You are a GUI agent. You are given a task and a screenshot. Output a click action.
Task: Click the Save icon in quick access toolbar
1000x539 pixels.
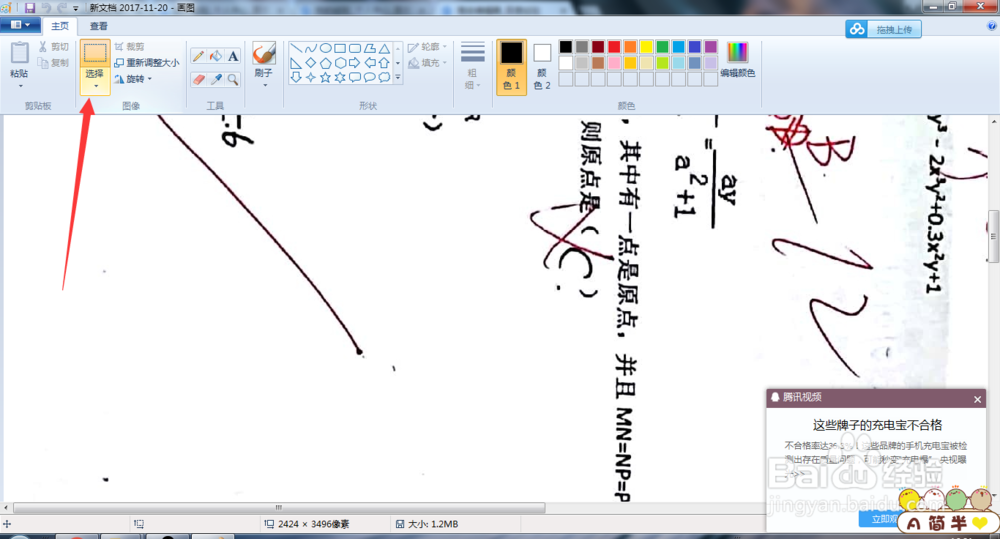30,8
